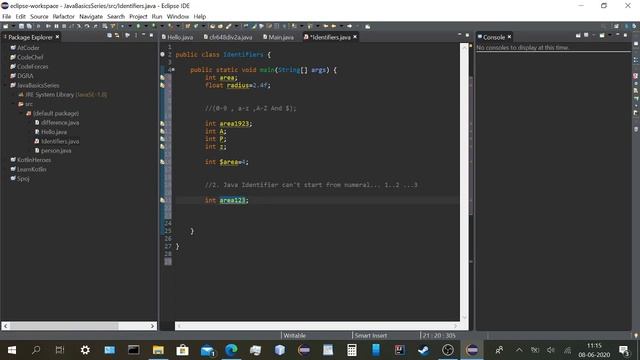Click the Save All toolbar icon
The image size is (640, 360).
point(29,26)
